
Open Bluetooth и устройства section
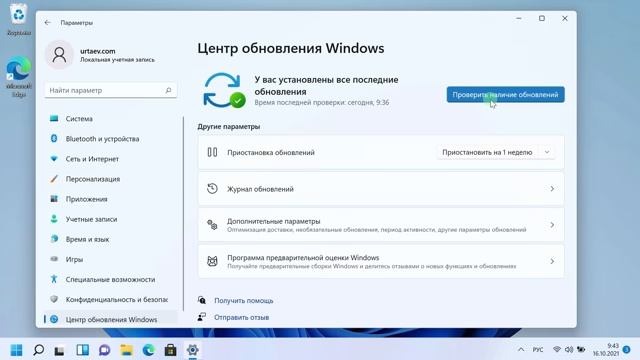tap(111, 139)
